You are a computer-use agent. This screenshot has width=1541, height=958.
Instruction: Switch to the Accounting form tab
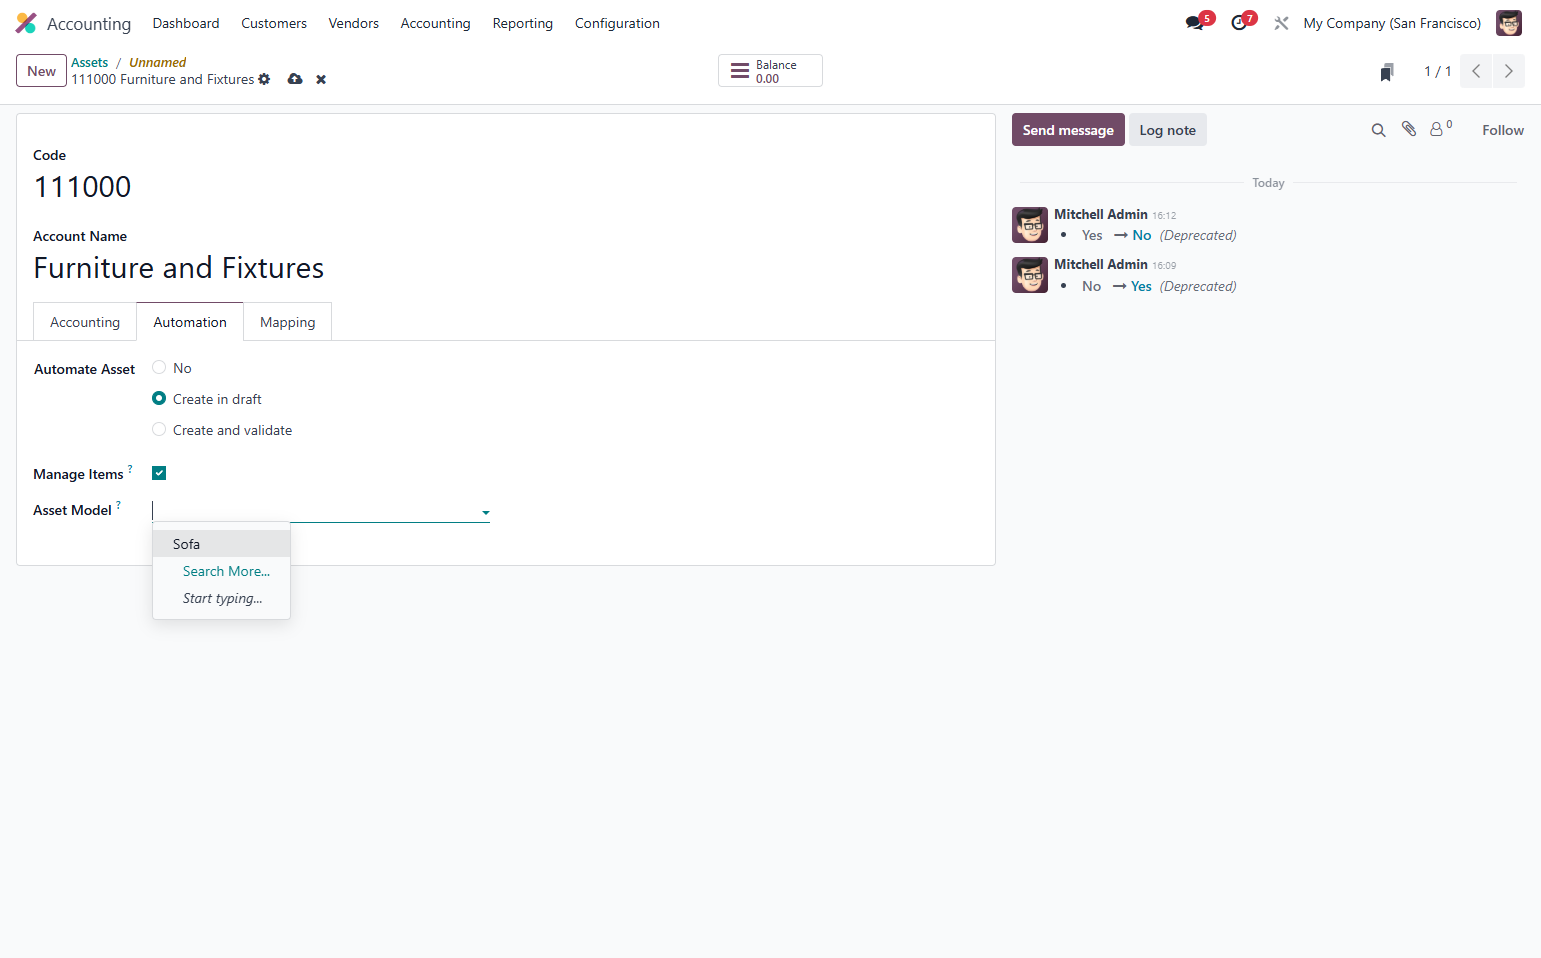coord(85,322)
